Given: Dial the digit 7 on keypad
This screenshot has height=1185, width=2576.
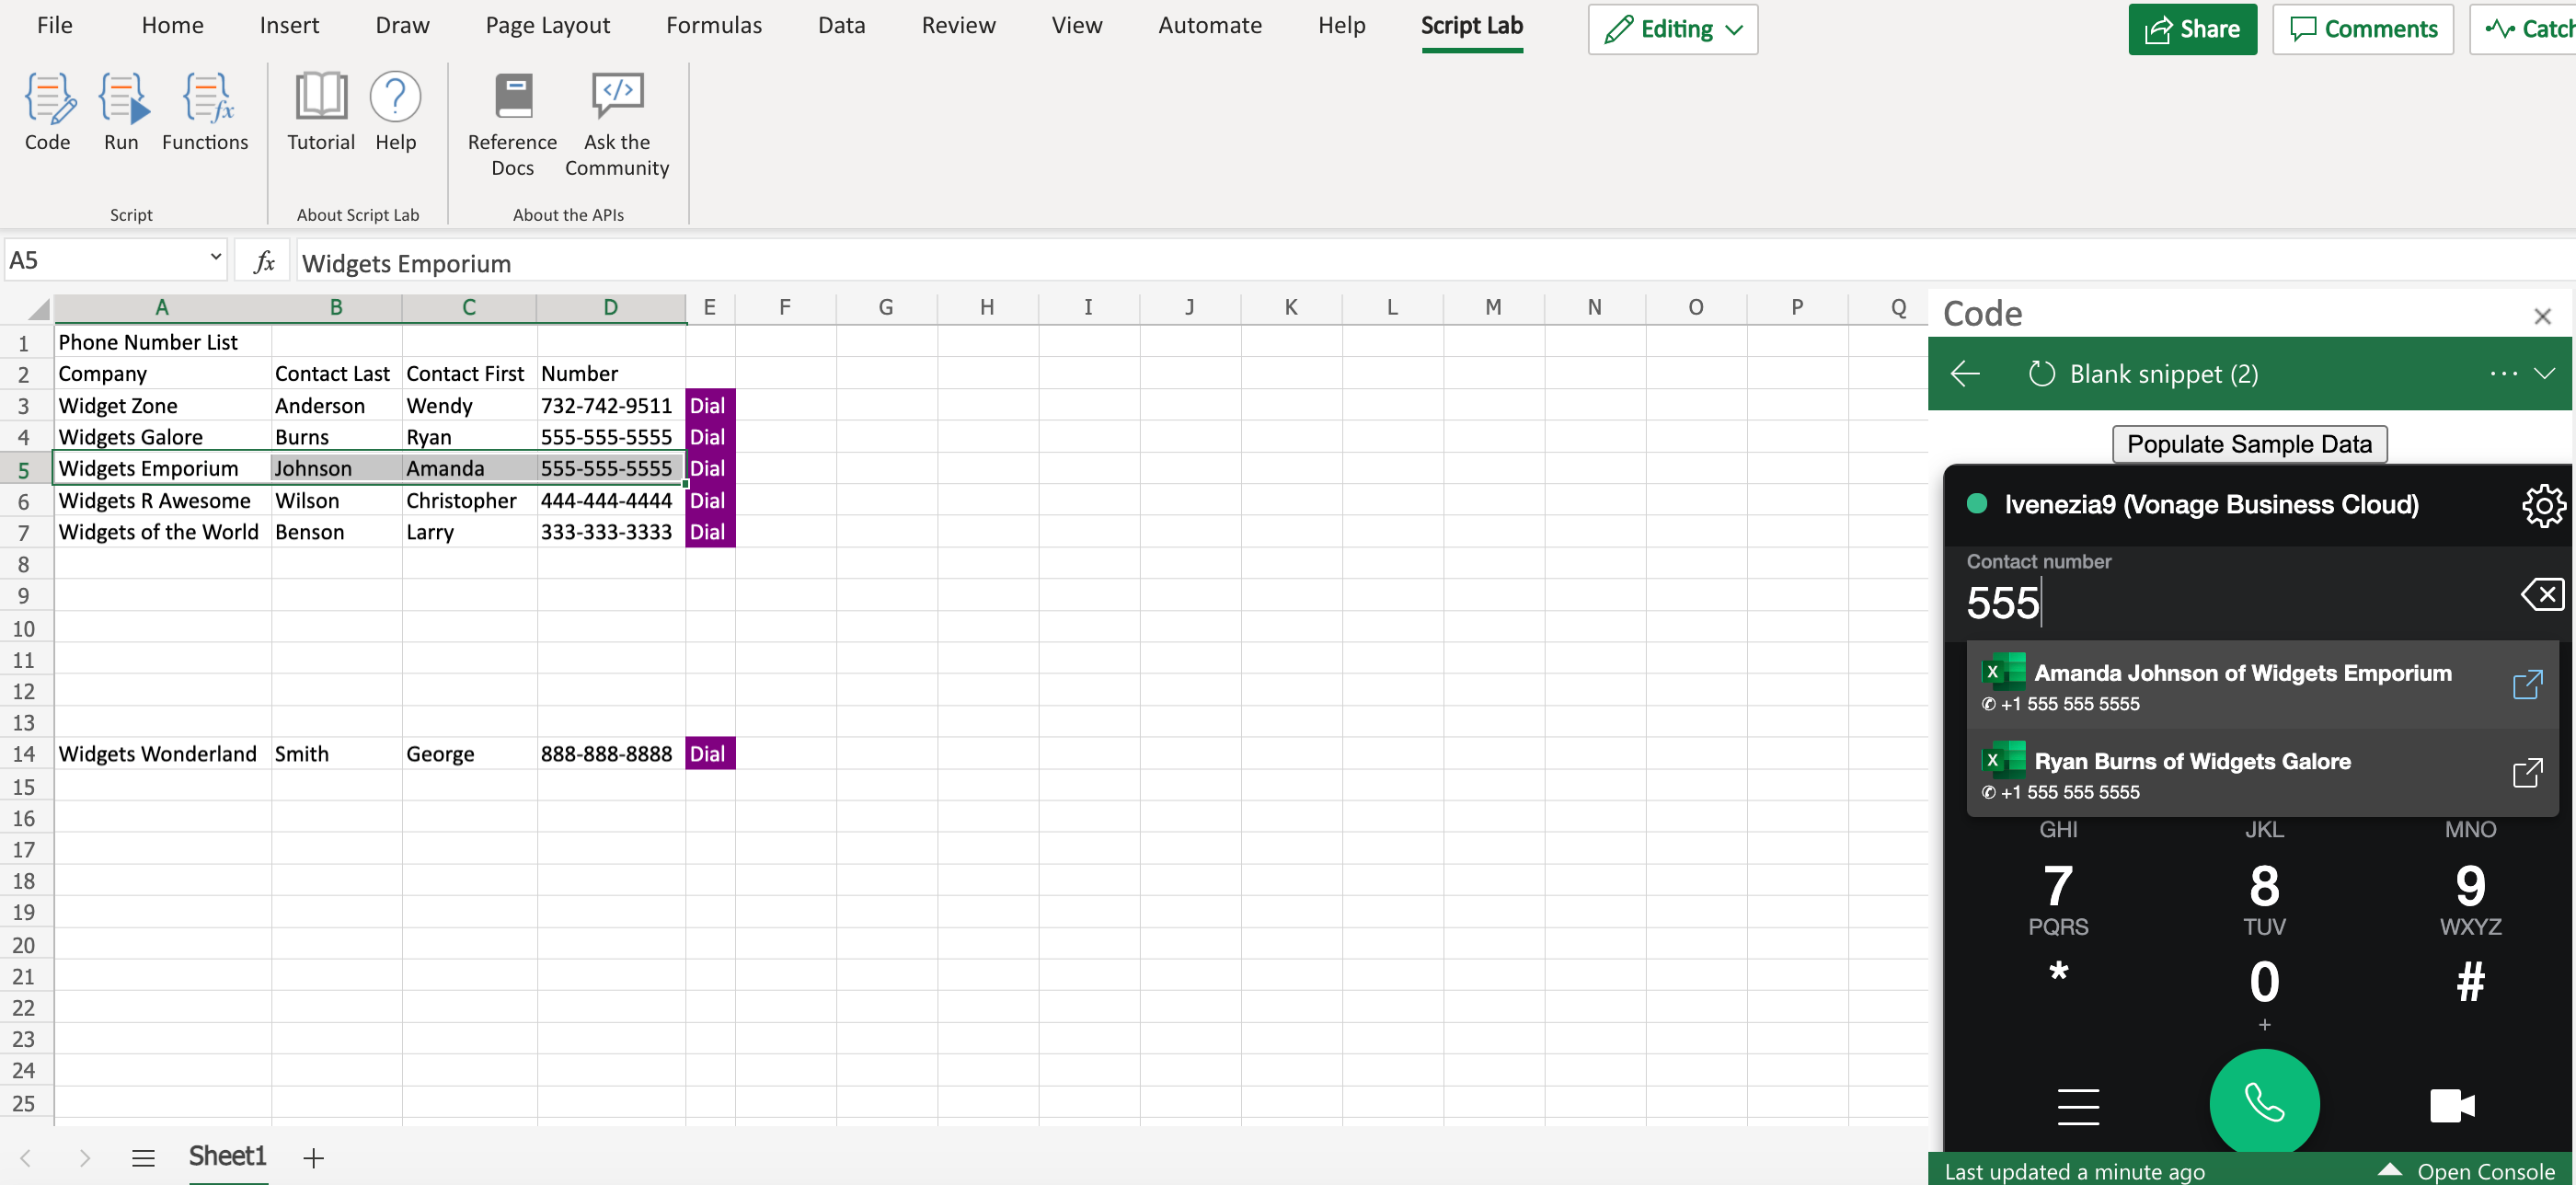Looking at the screenshot, I should 2058,898.
